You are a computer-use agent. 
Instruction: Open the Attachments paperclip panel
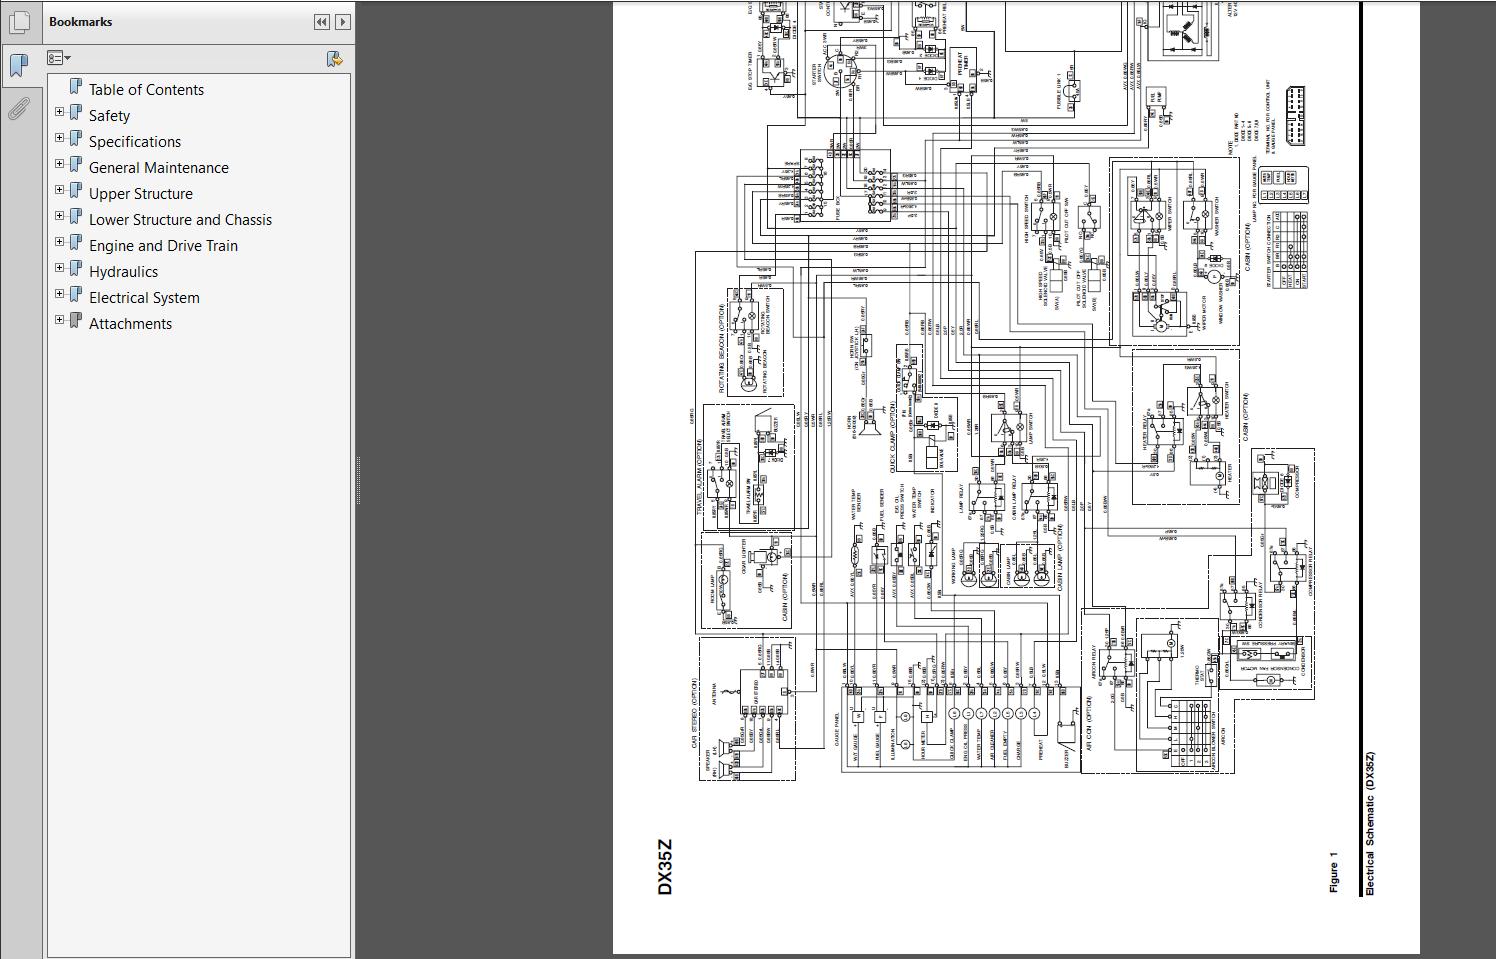pyautogui.click(x=18, y=108)
